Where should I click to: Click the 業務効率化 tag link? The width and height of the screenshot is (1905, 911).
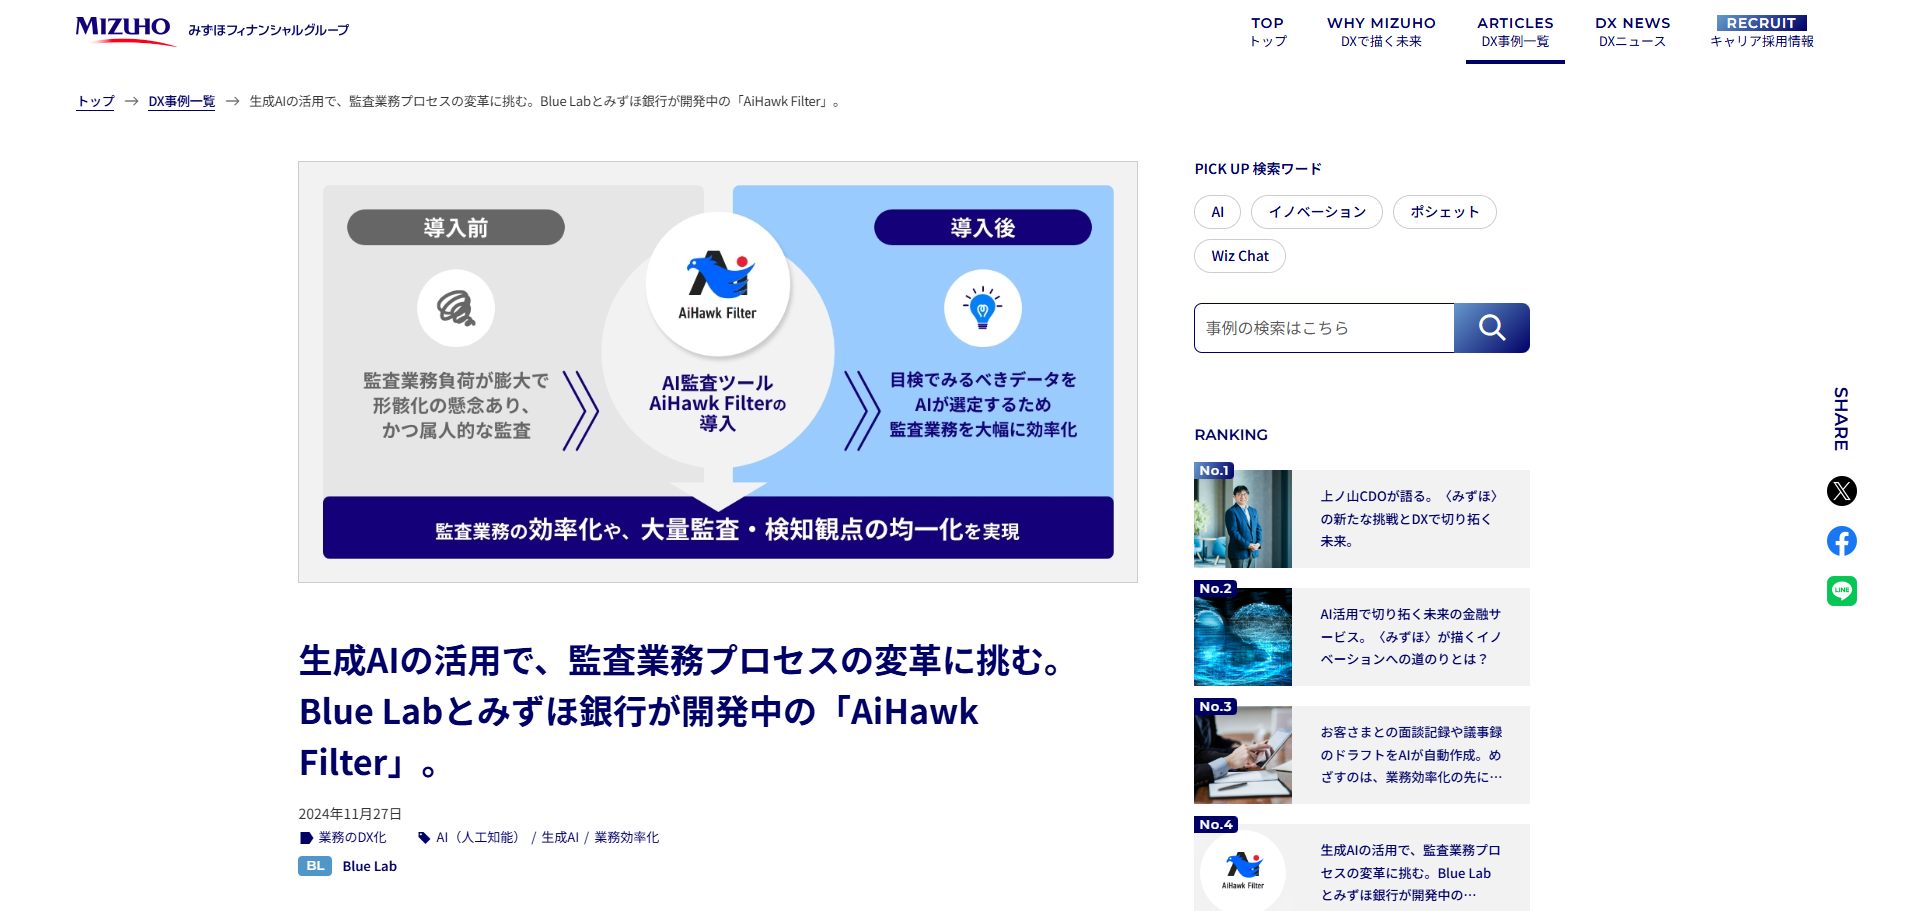coord(627,838)
